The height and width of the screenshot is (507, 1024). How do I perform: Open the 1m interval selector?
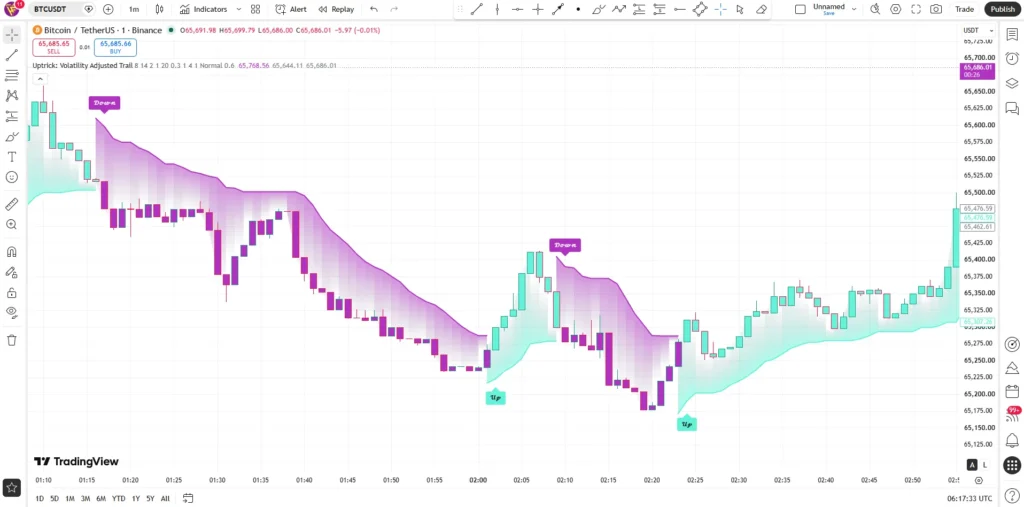(134, 9)
